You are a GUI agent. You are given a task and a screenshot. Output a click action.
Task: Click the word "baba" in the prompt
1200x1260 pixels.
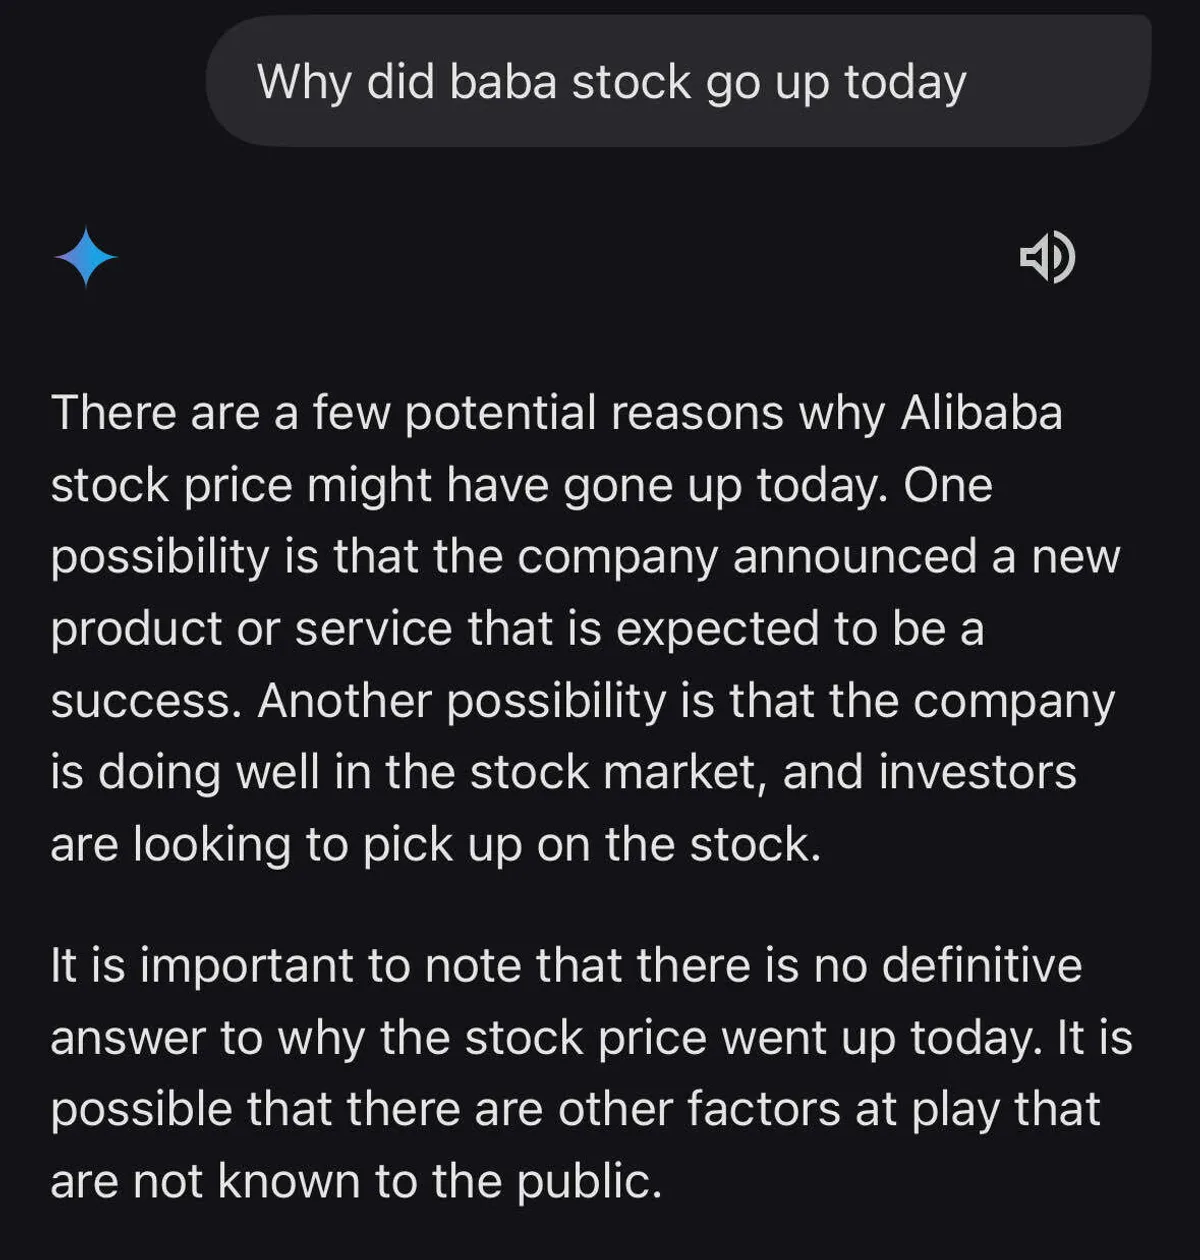coord(502,82)
